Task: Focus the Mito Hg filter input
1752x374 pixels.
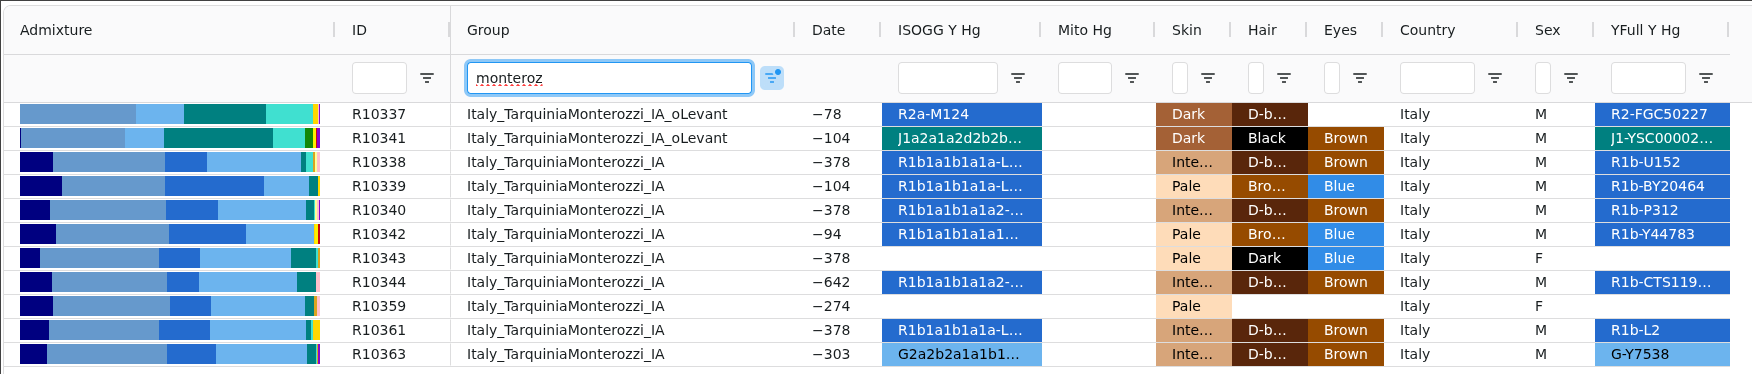Action: point(1085,78)
